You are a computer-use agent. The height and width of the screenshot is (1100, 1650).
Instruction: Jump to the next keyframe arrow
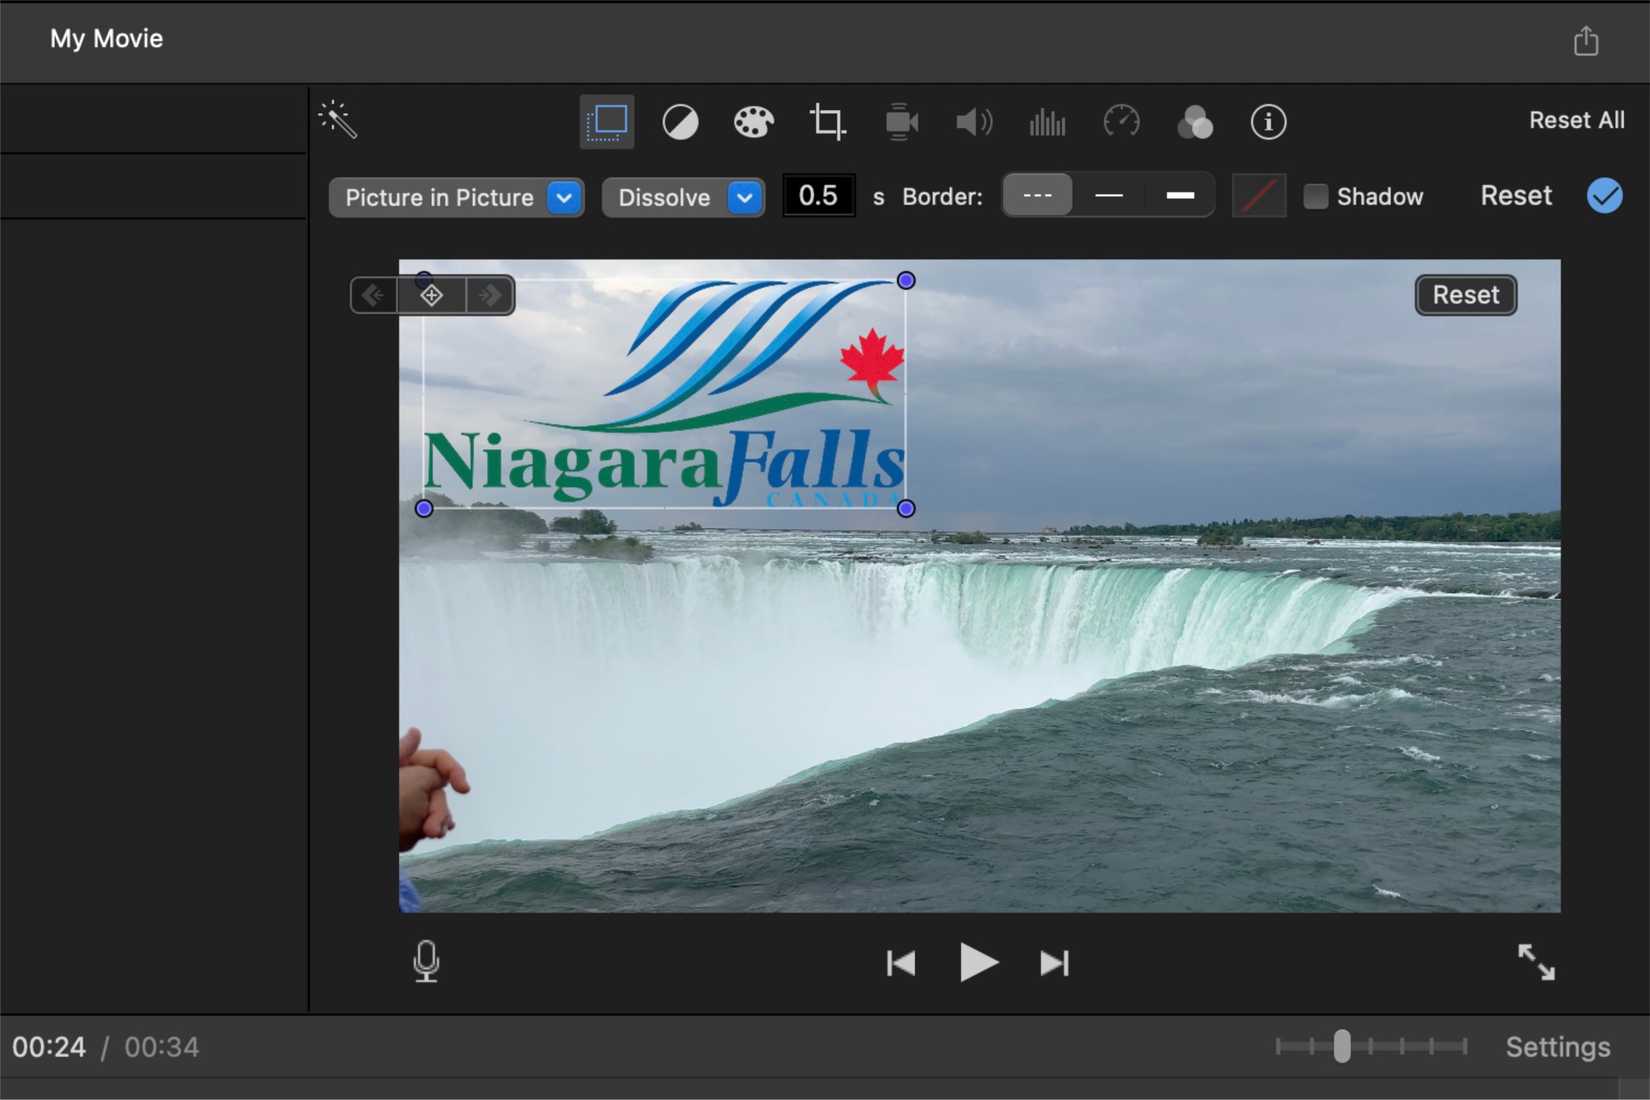pos(490,295)
